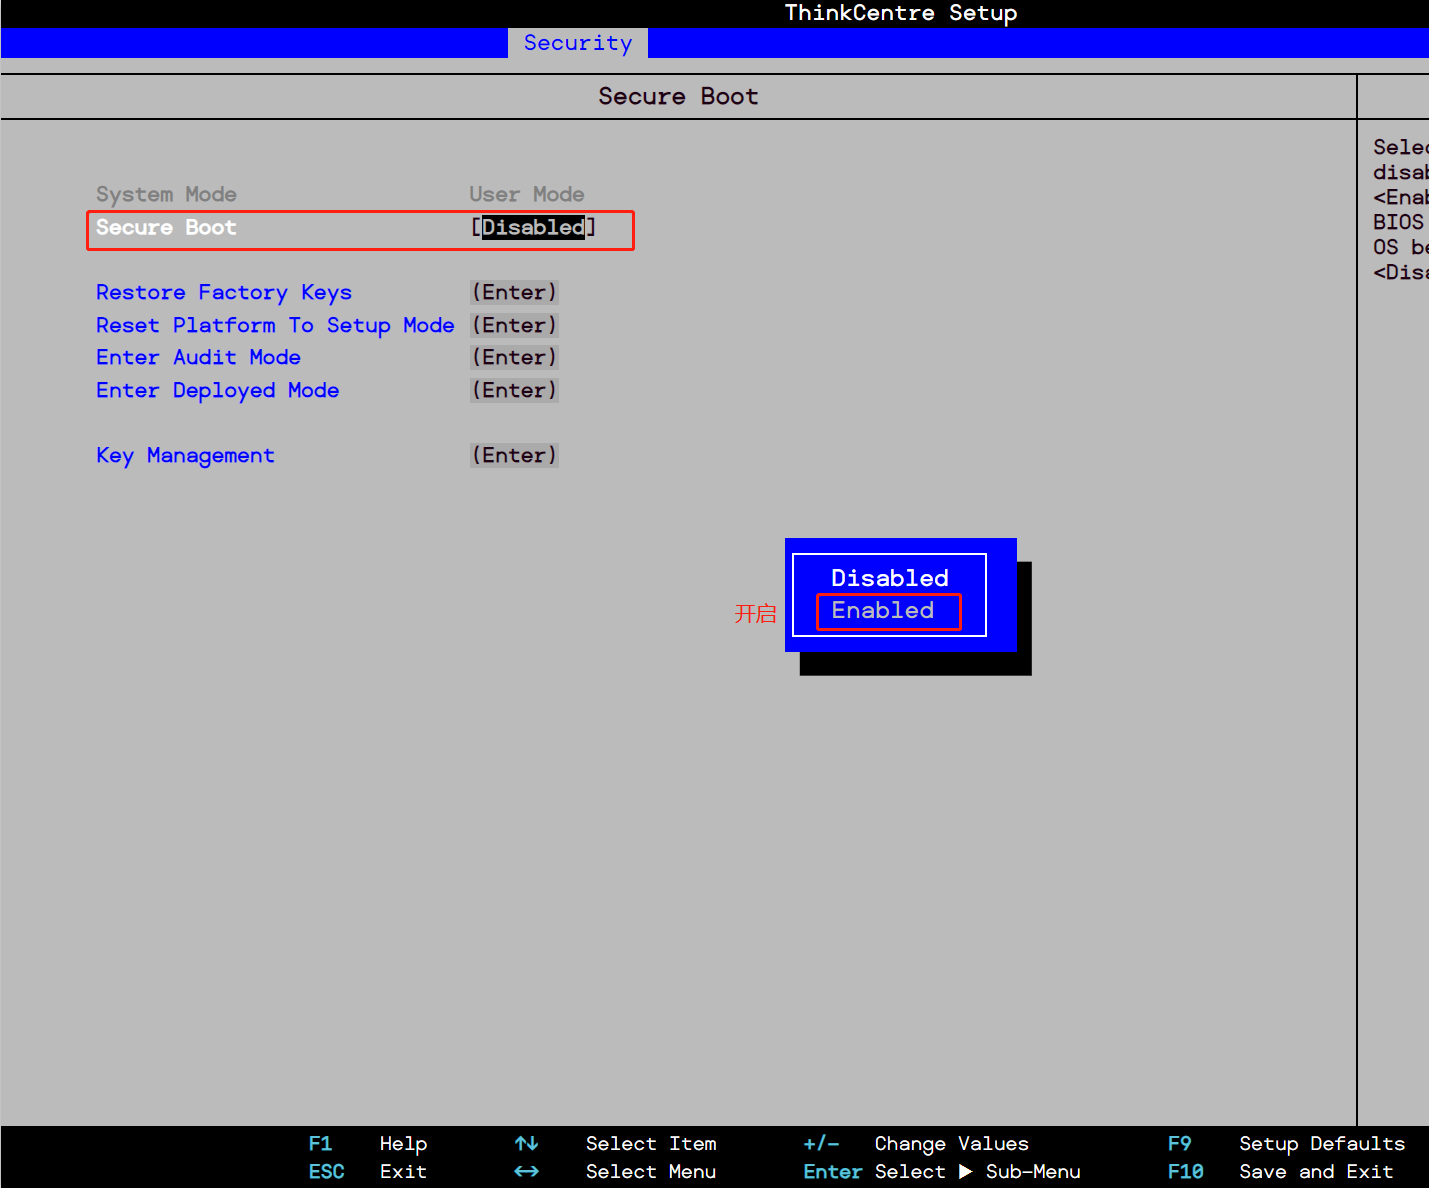Select the Secure Boot setting row label
Screen dimensions: 1429x1188
(x=166, y=228)
